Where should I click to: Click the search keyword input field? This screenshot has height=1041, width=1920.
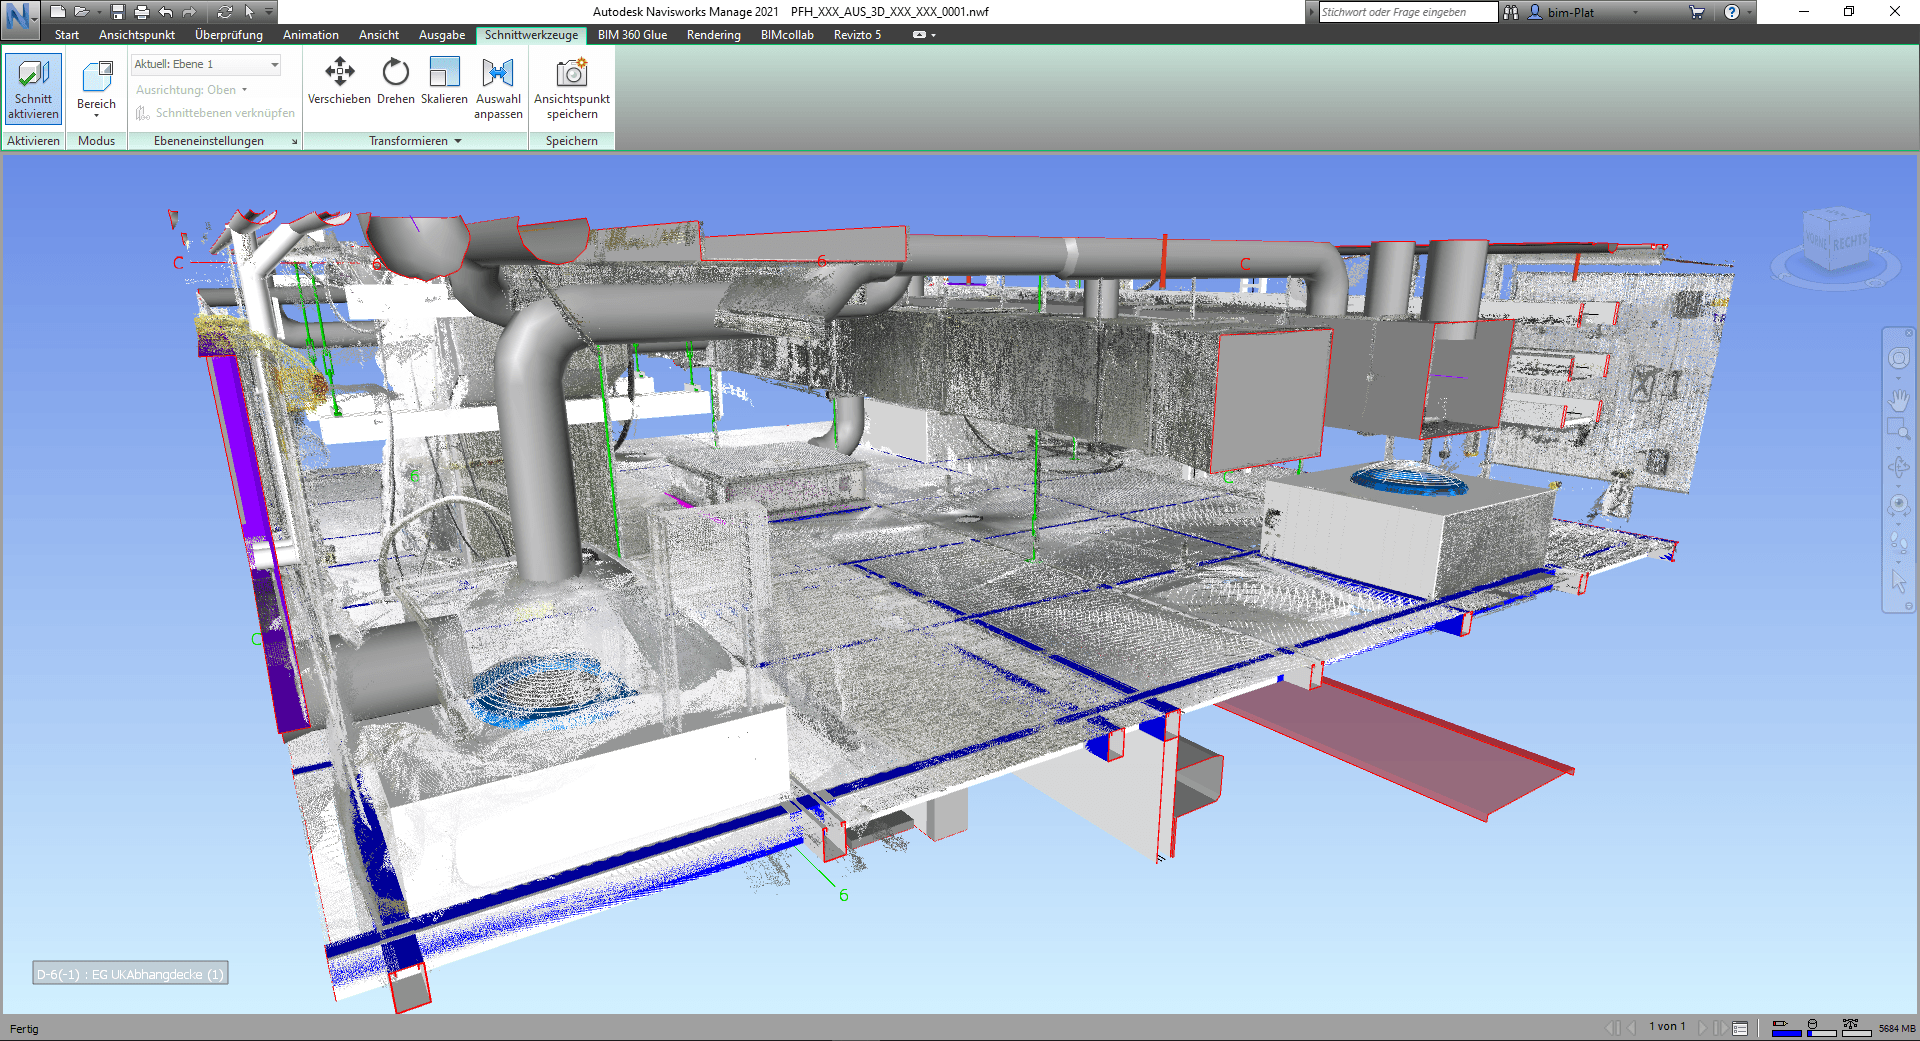pyautogui.click(x=1407, y=12)
